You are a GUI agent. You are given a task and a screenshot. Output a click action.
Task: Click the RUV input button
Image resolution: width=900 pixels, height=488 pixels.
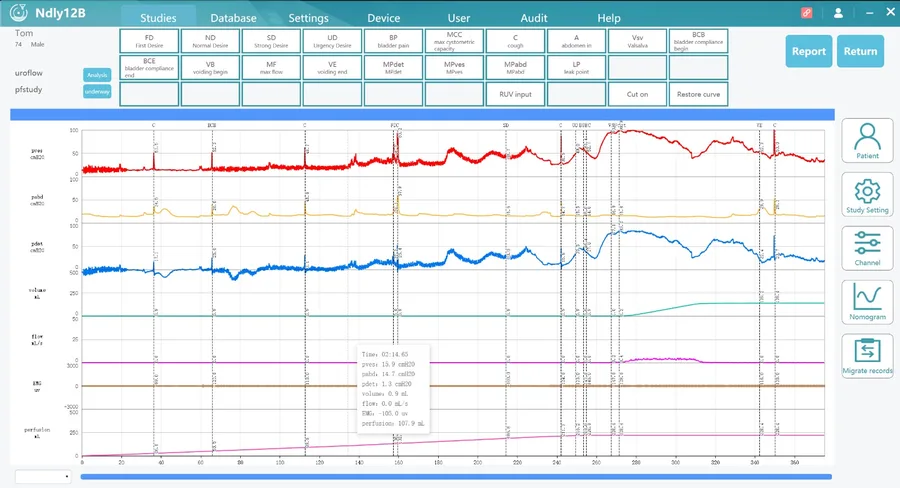pos(515,94)
